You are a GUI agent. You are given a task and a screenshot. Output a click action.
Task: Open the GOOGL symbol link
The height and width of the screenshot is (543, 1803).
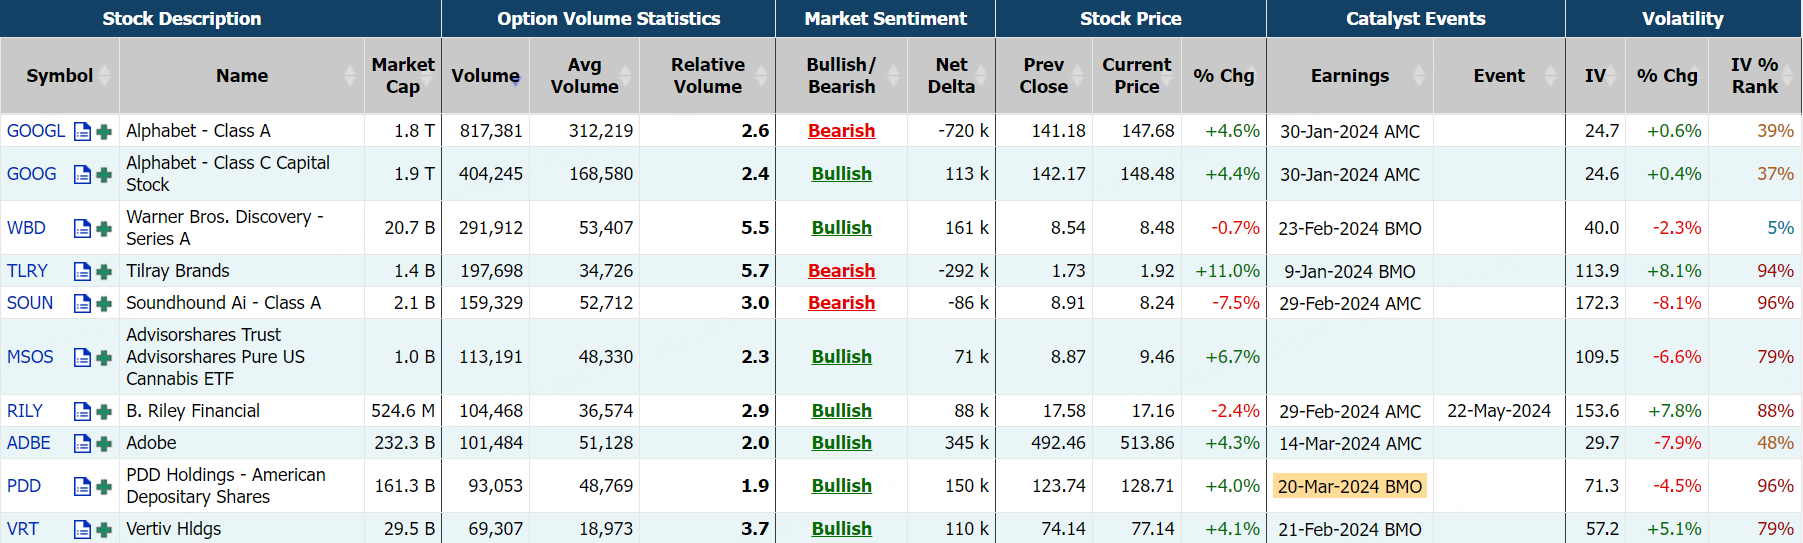[36, 131]
